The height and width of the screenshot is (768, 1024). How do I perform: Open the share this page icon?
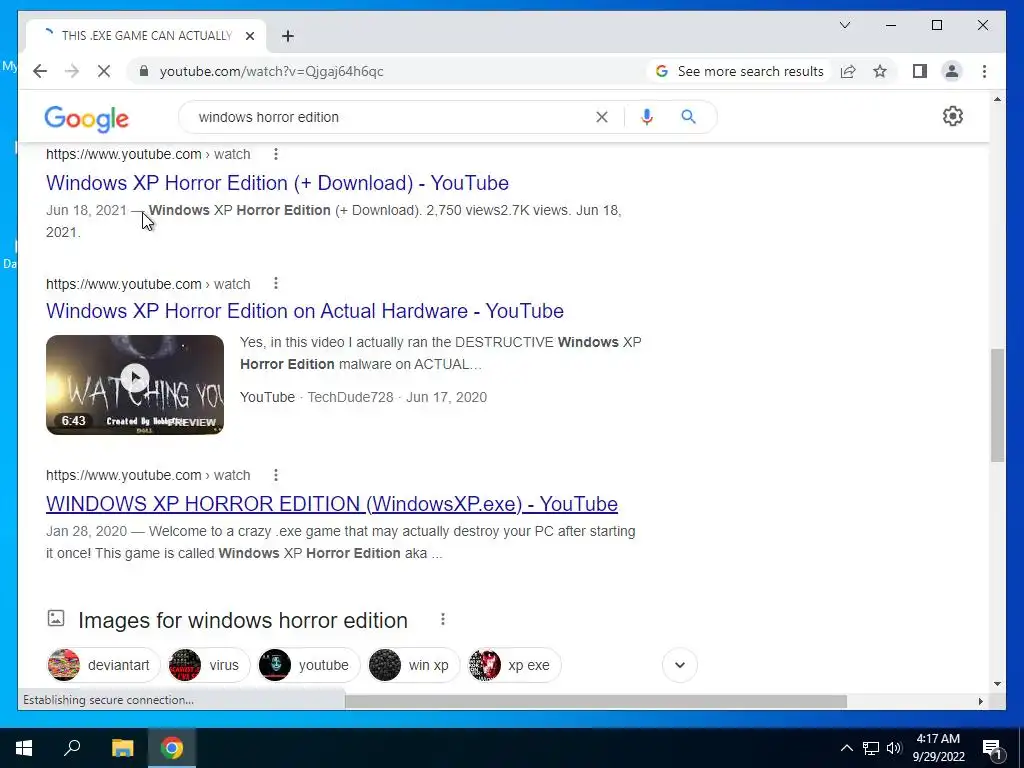pyautogui.click(x=848, y=71)
